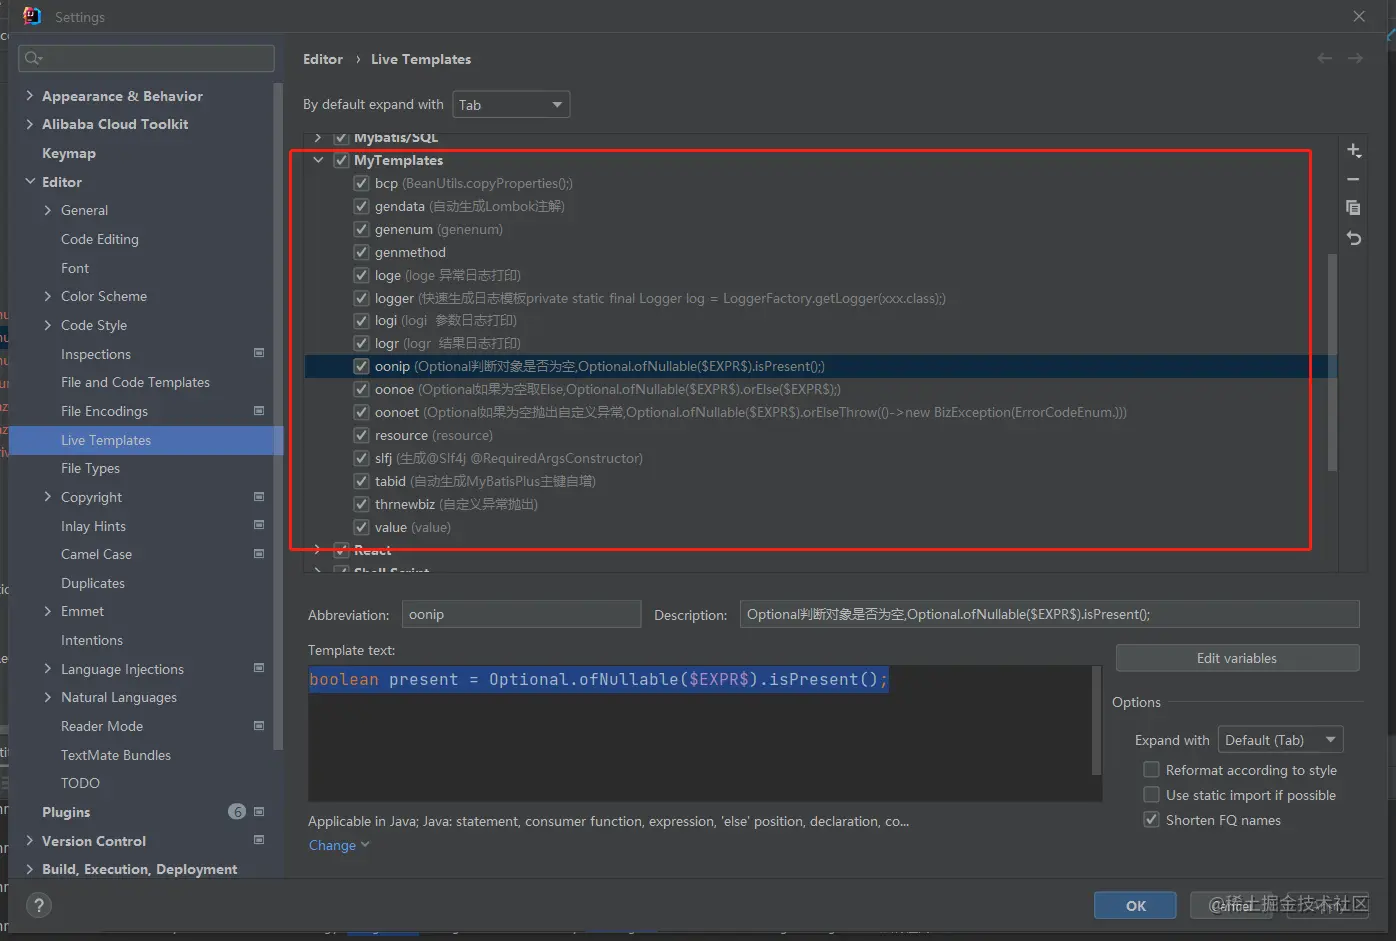Click the remove template minus icon

(1354, 180)
